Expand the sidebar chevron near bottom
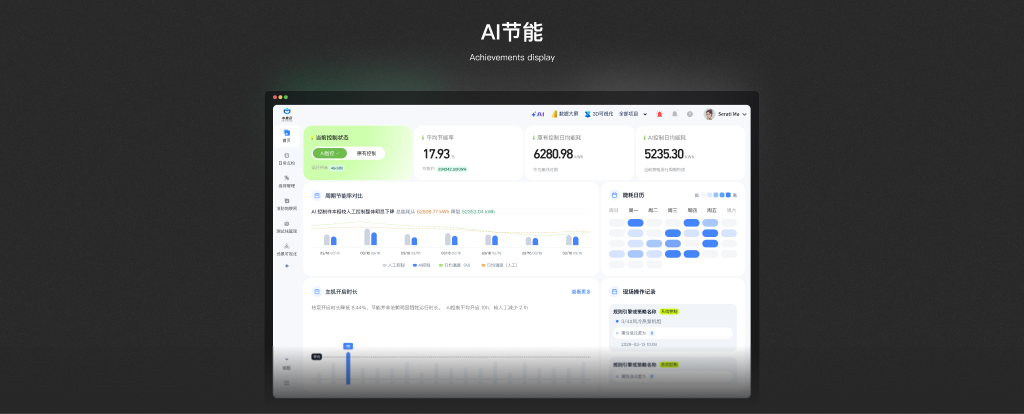 (287, 360)
